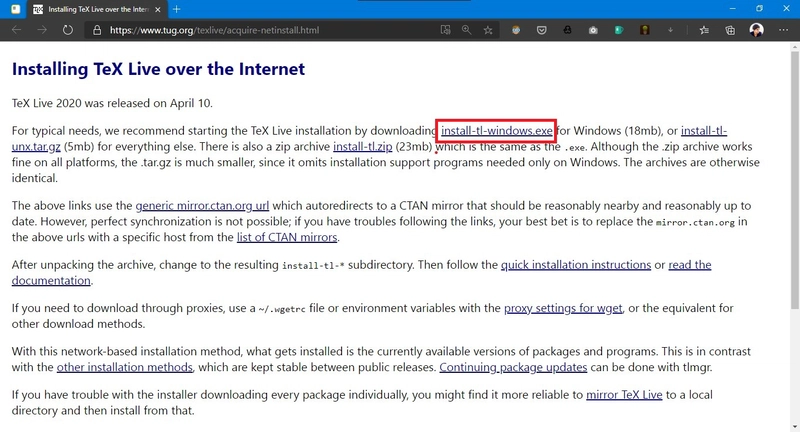Click the vertical page scrollbar thumb
This screenshot has height=432, width=800.
[795, 179]
